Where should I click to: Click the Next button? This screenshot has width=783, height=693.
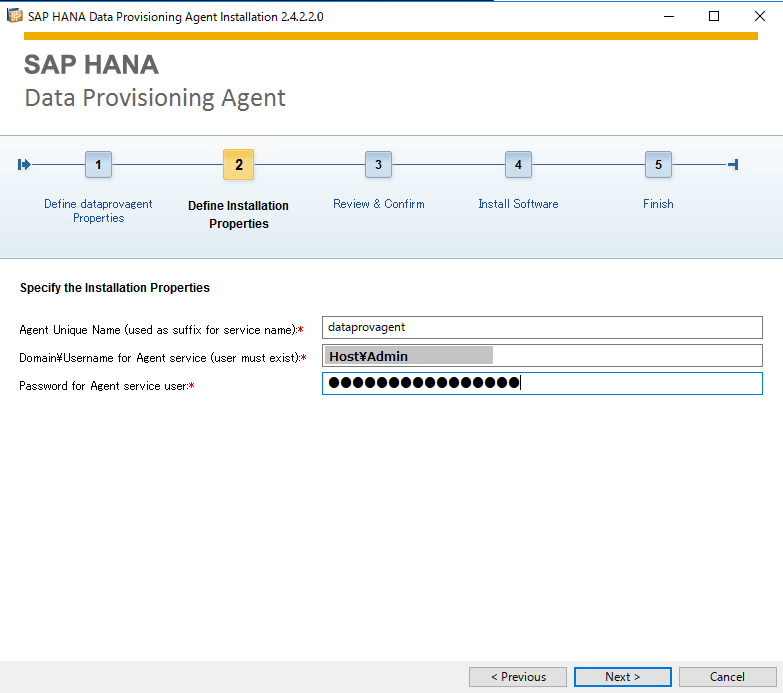(622, 677)
